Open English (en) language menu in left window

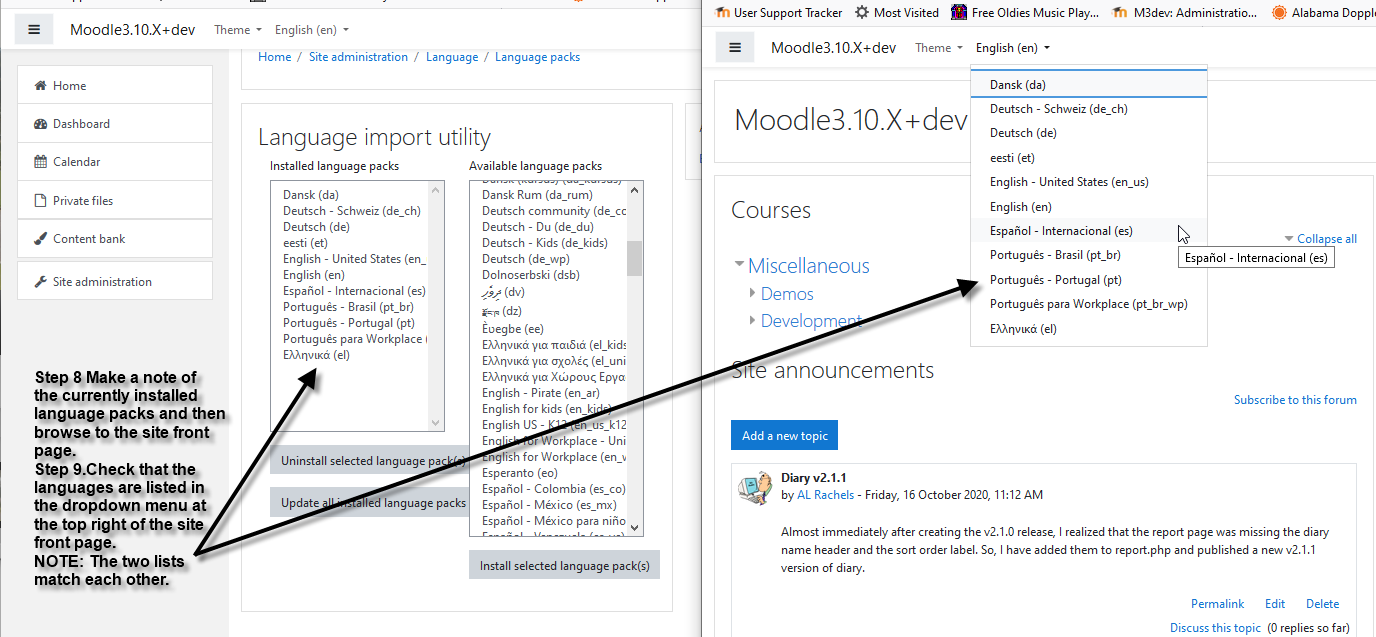pyautogui.click(x=312, y=30)
